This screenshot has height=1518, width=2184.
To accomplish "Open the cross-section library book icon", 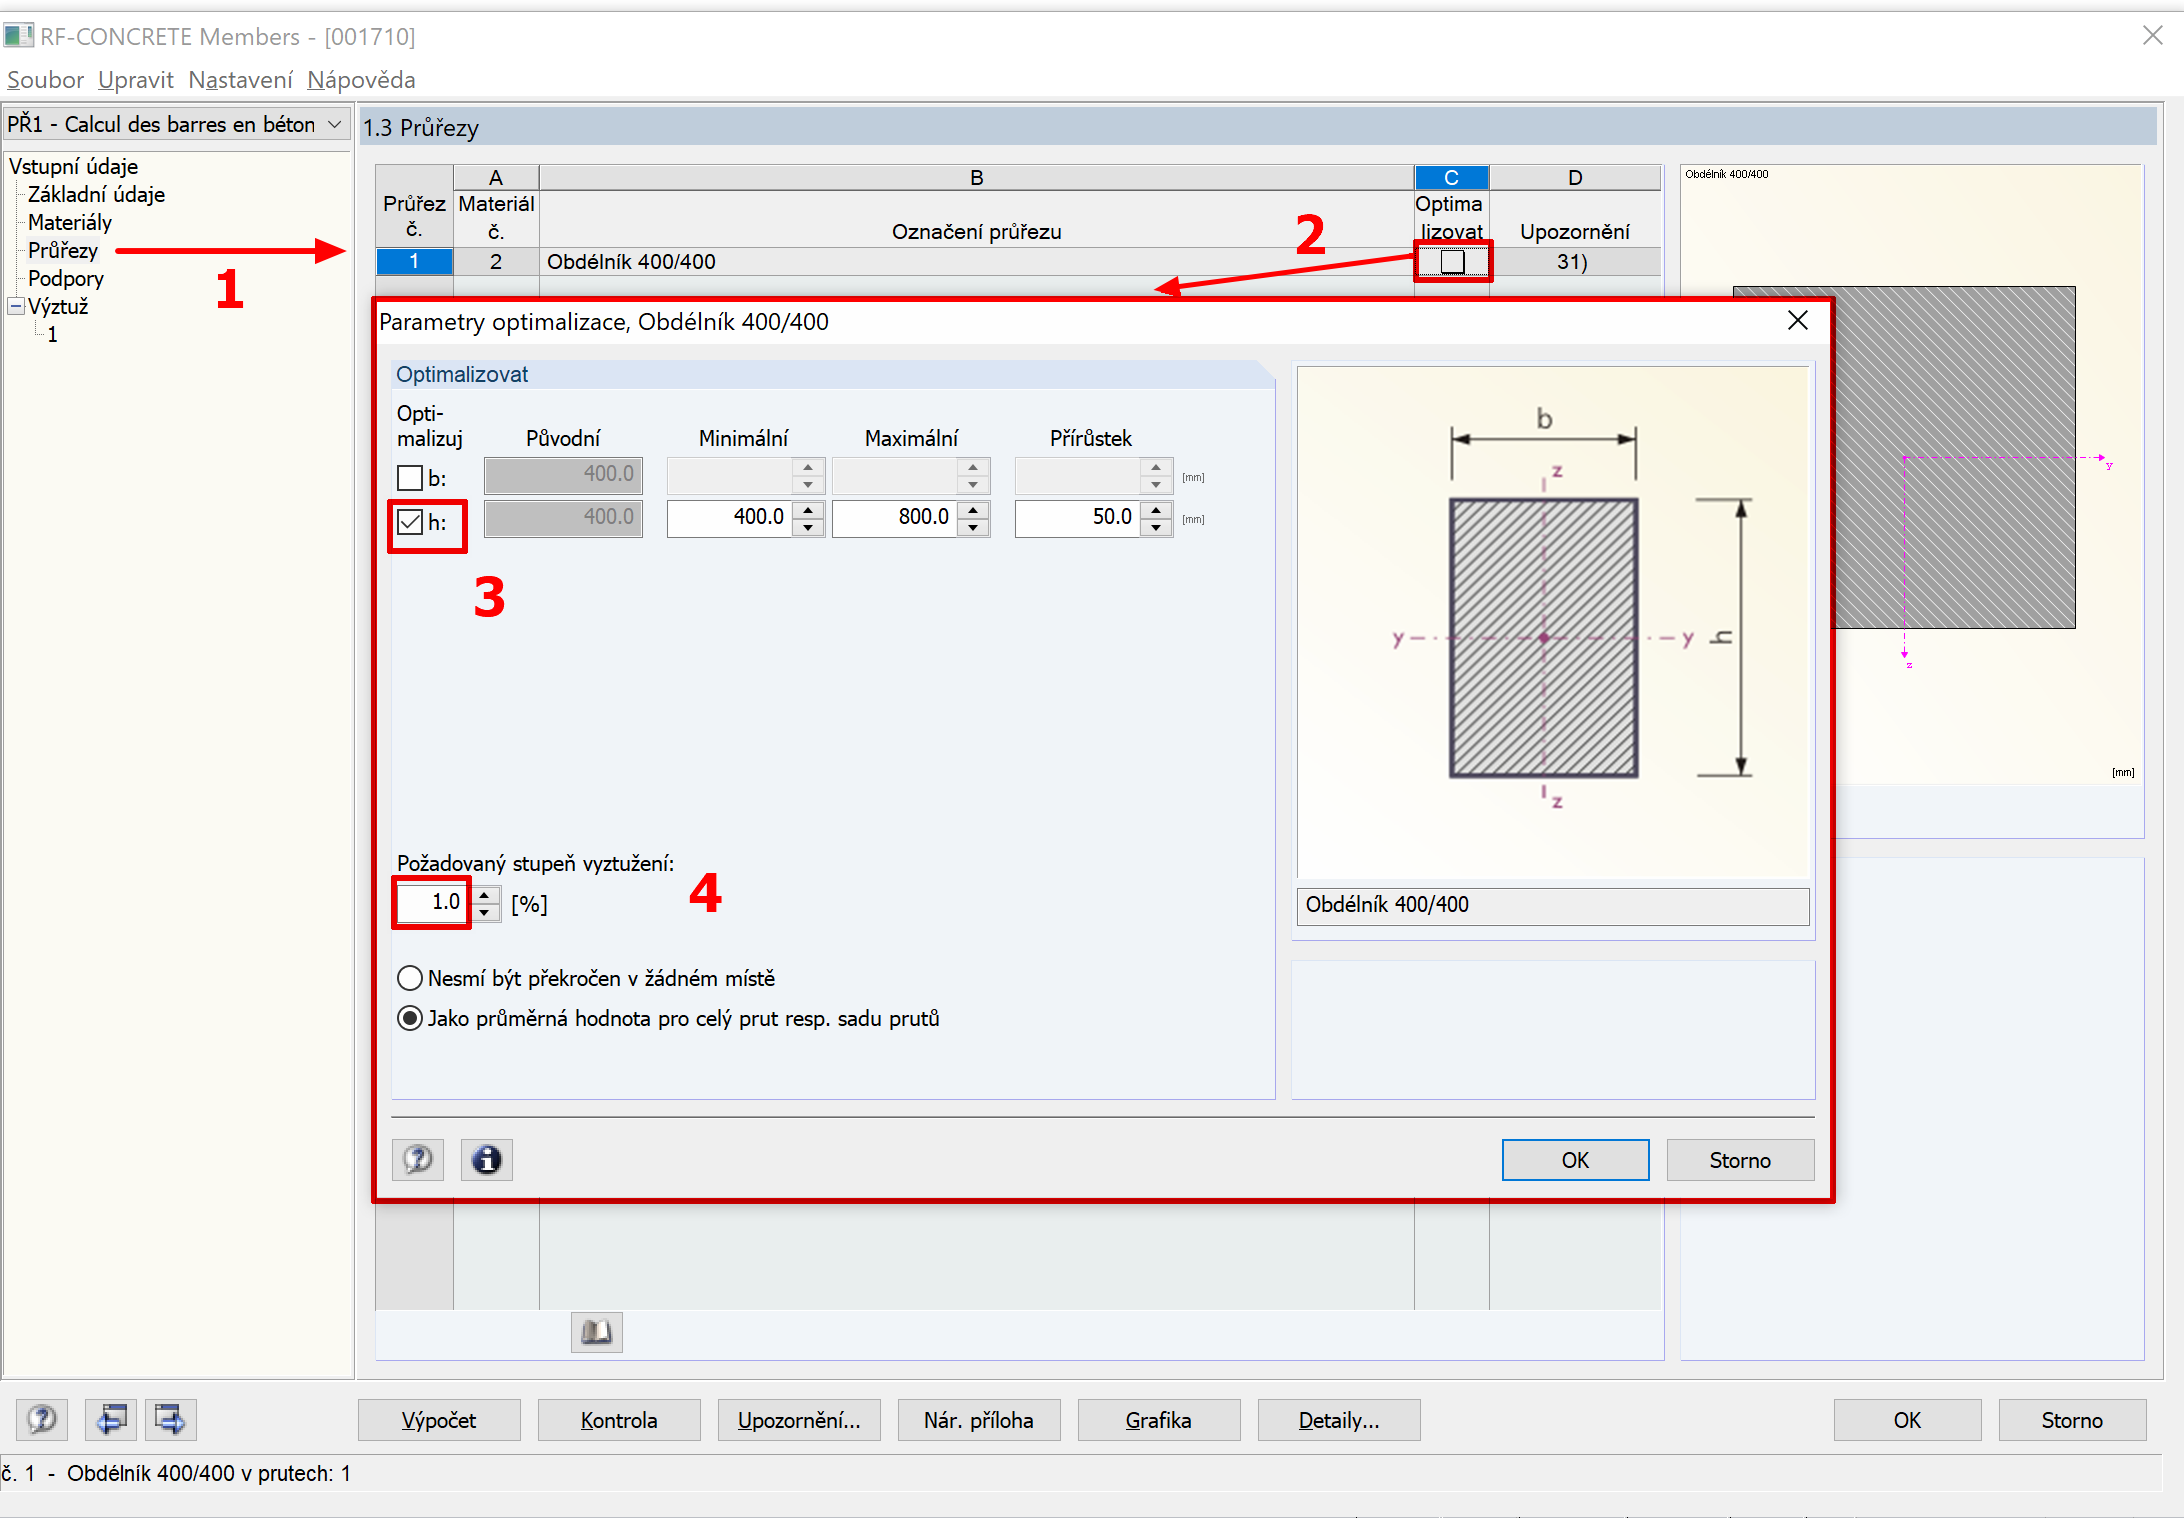I will (x=596, y=1331).
